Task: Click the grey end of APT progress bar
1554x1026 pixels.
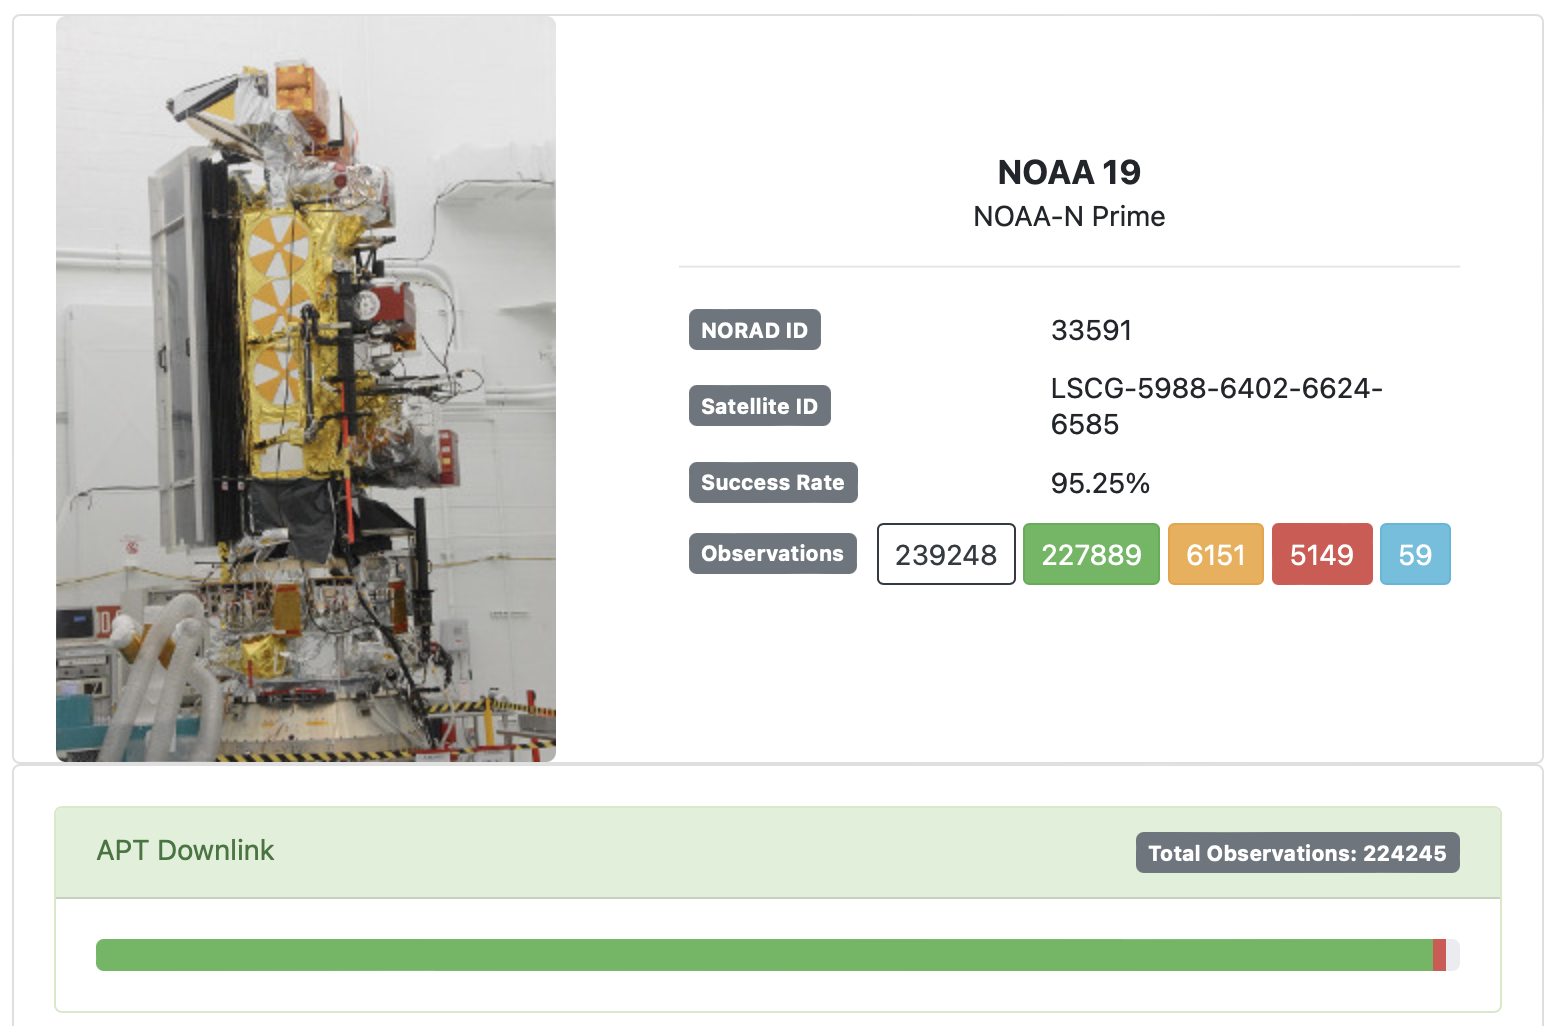Action: tap(1453, 955)
